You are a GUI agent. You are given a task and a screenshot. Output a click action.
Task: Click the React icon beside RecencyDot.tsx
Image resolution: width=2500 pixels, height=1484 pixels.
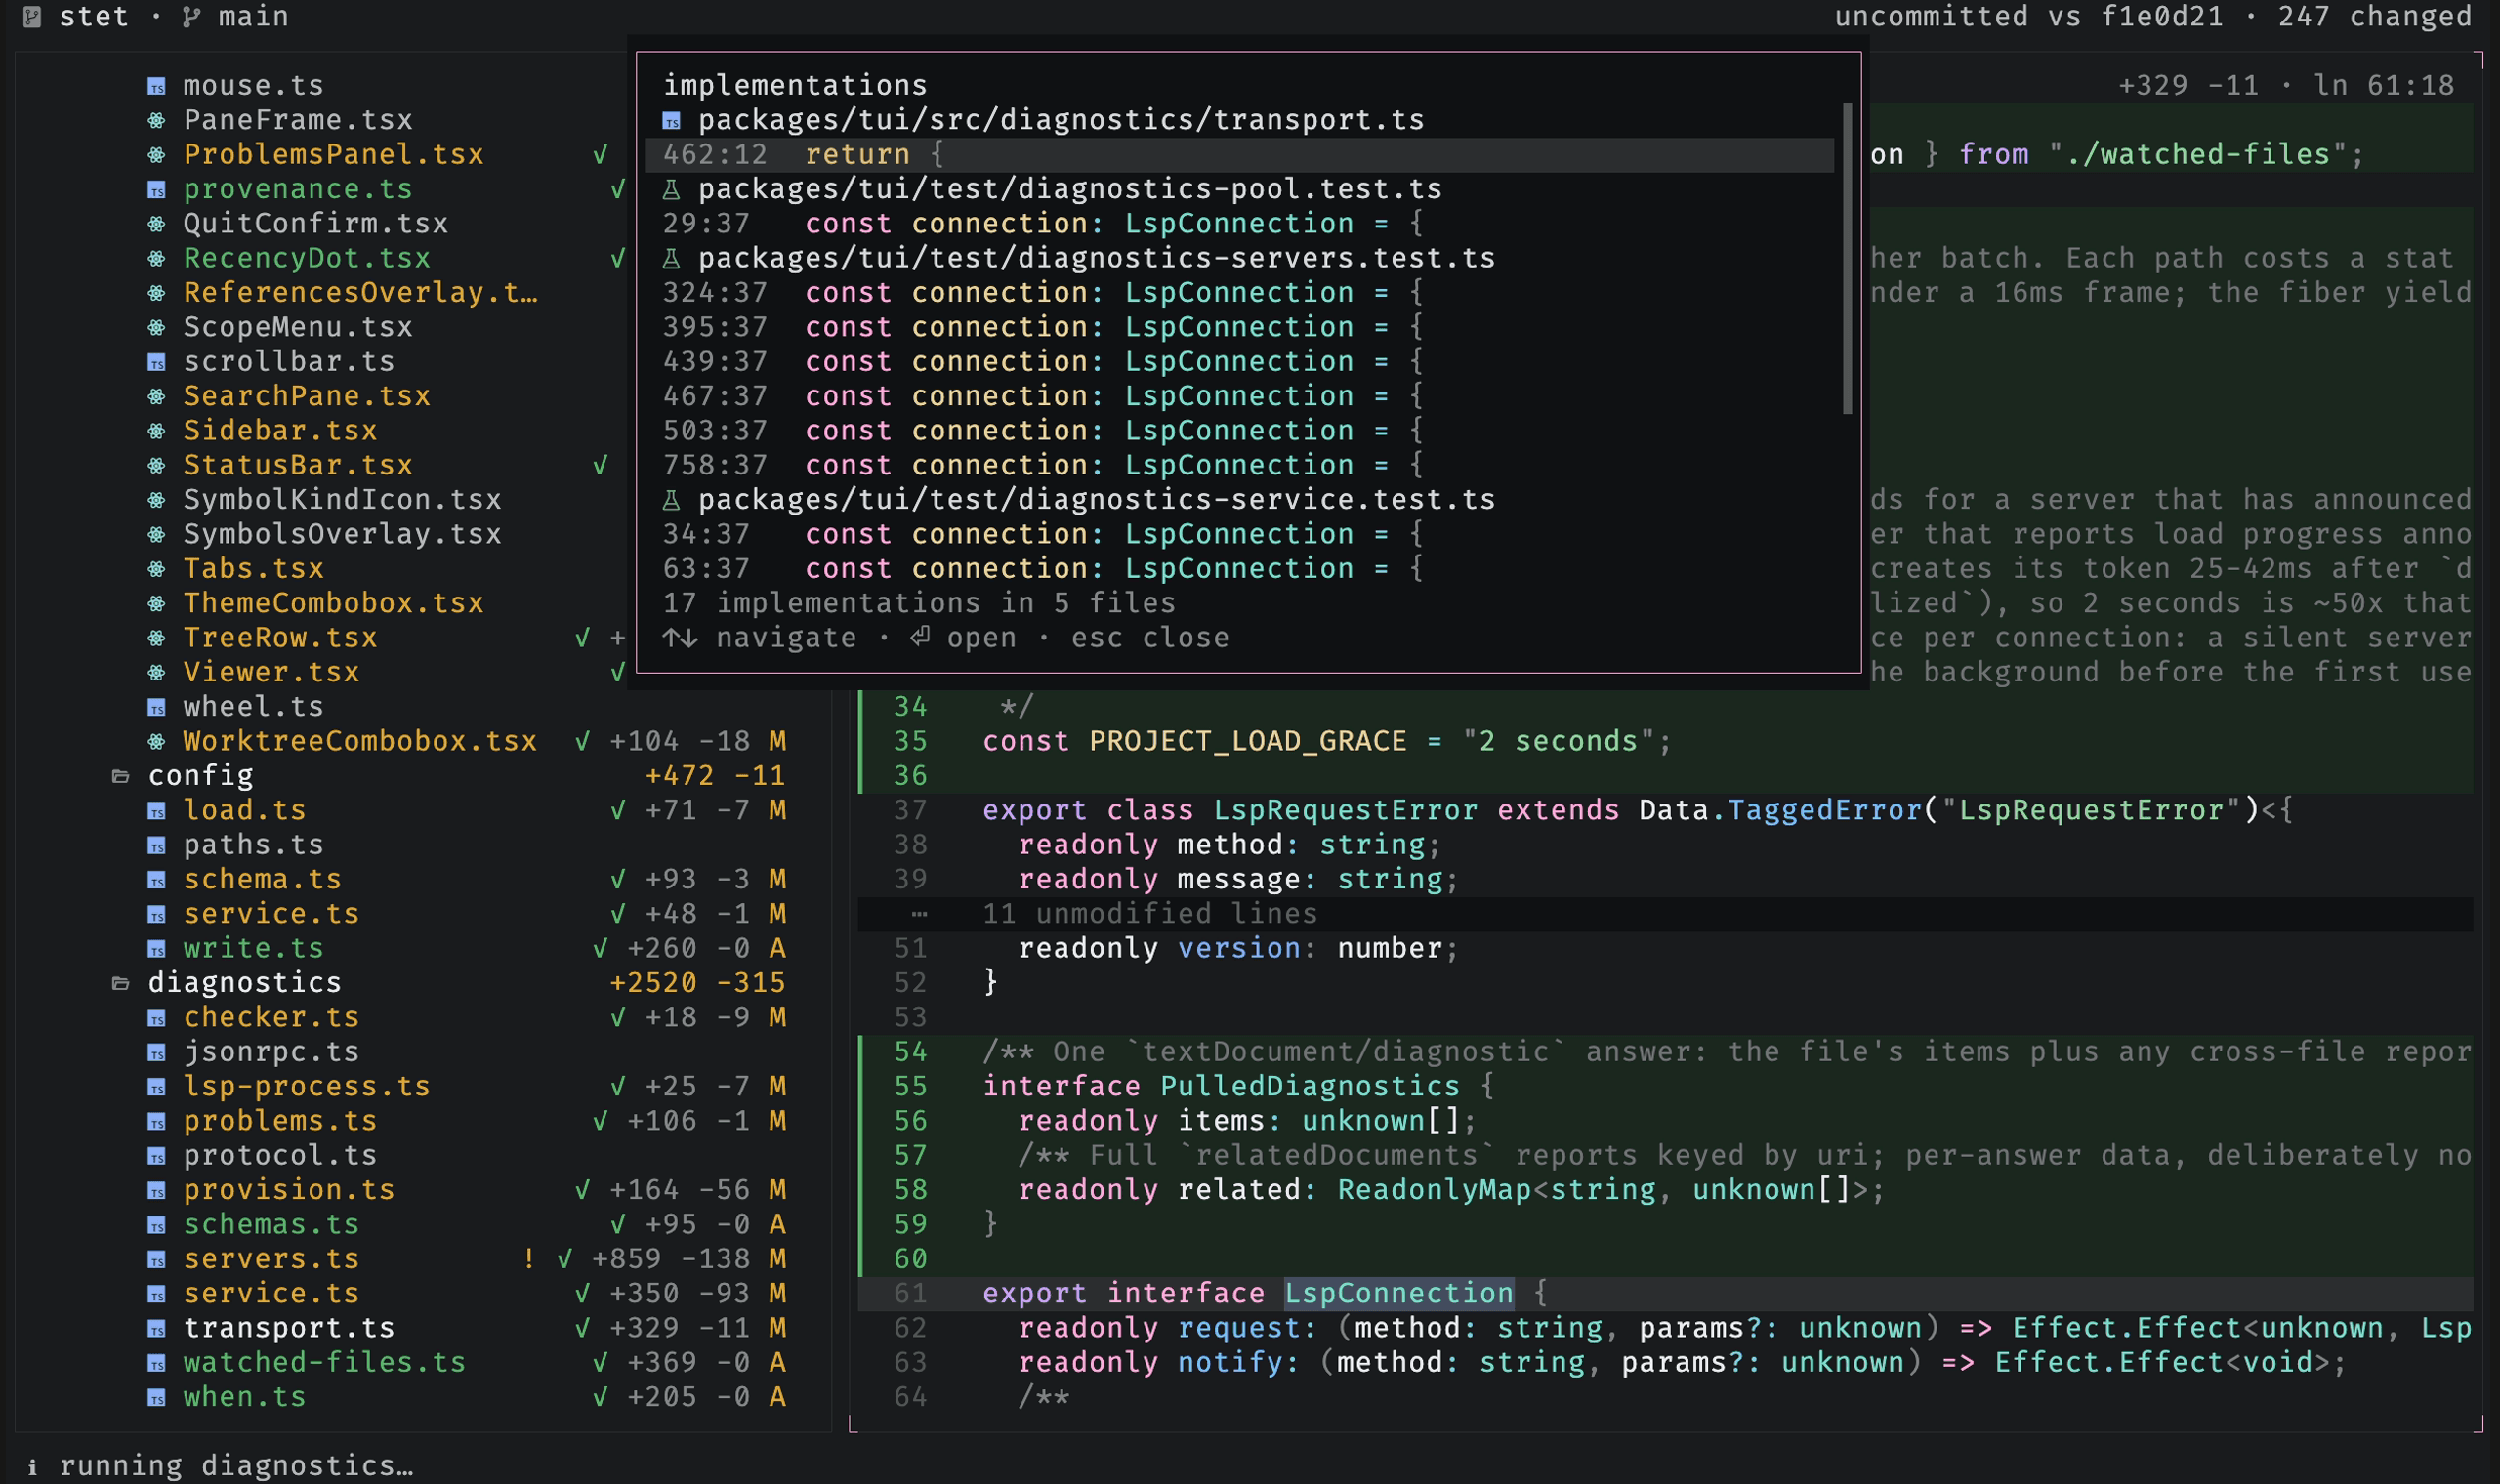click(157, 259)
